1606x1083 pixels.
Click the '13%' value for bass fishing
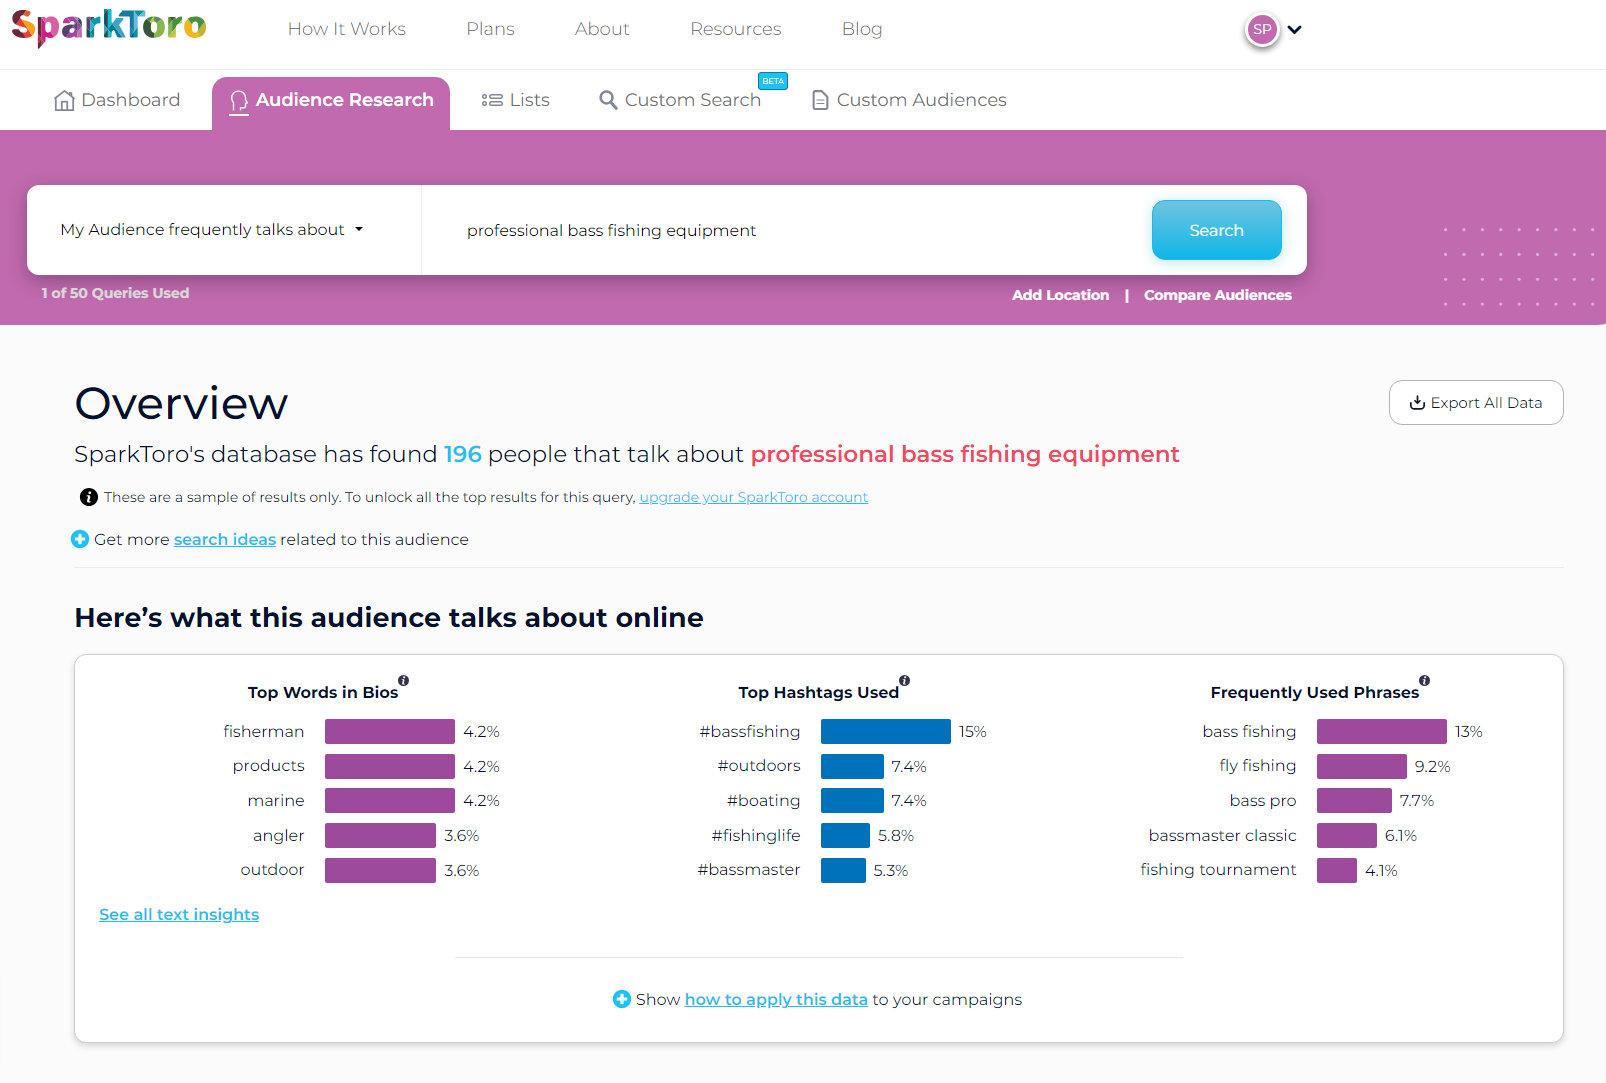(1469, 732)
